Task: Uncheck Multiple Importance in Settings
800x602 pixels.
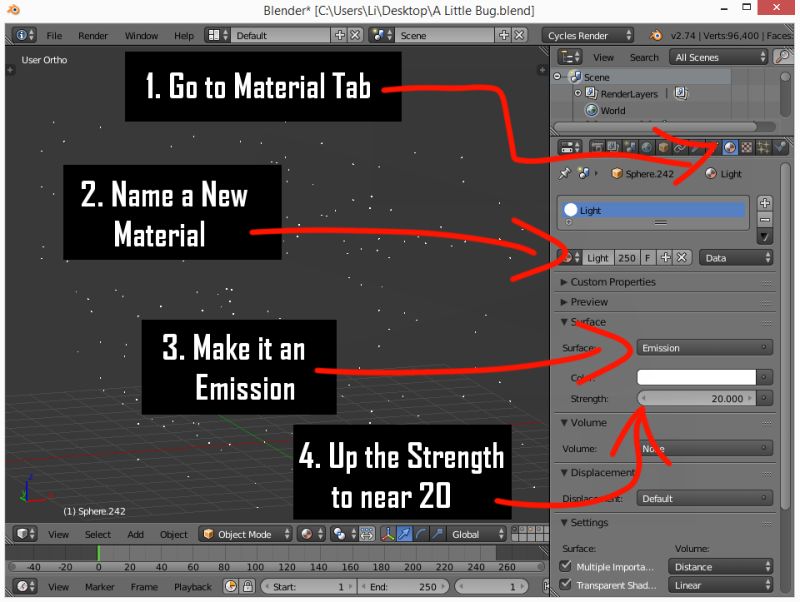Action: [564, 565]
